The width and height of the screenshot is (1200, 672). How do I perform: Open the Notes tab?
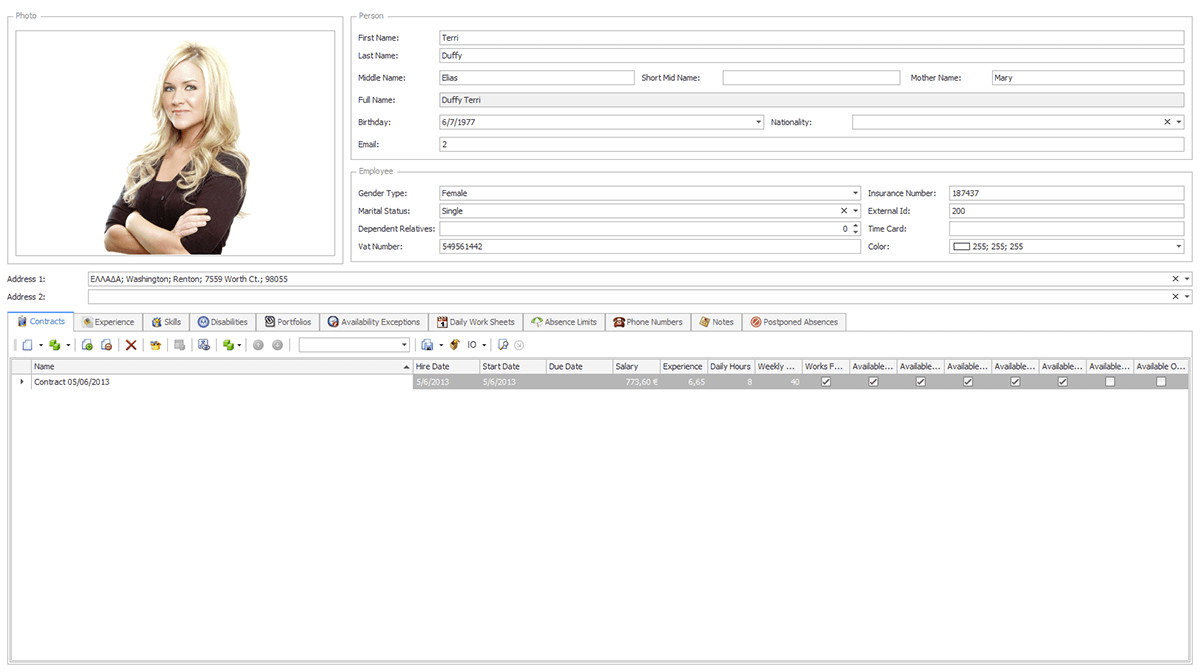(x=716, y=322)
